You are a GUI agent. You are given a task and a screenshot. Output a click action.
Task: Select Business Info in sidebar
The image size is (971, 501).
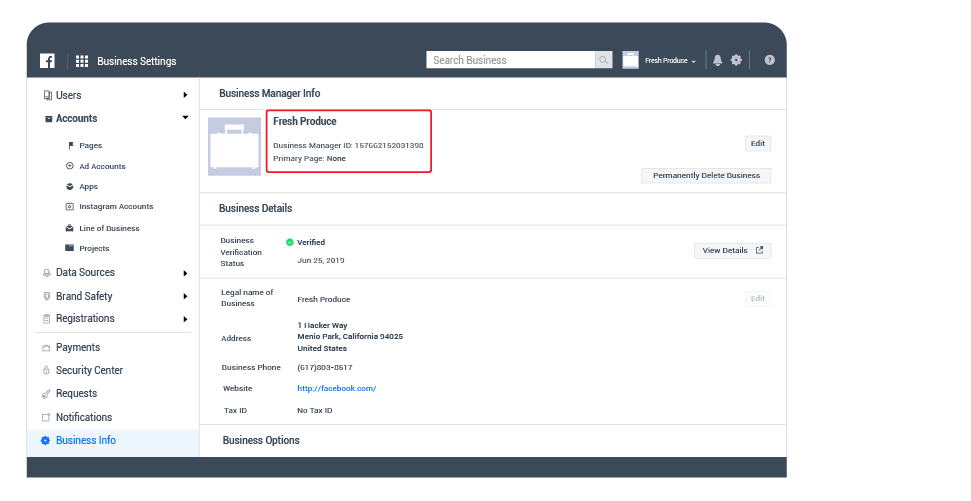tap(85, 440)
